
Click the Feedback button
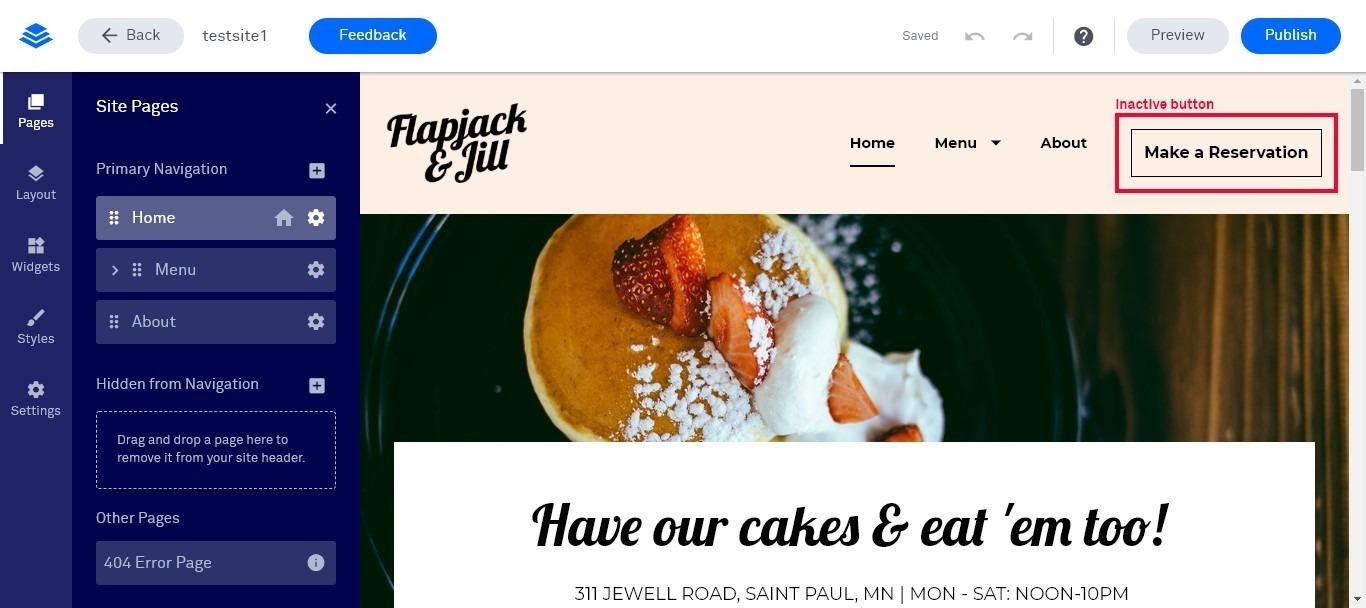click(x=373, y=35)
